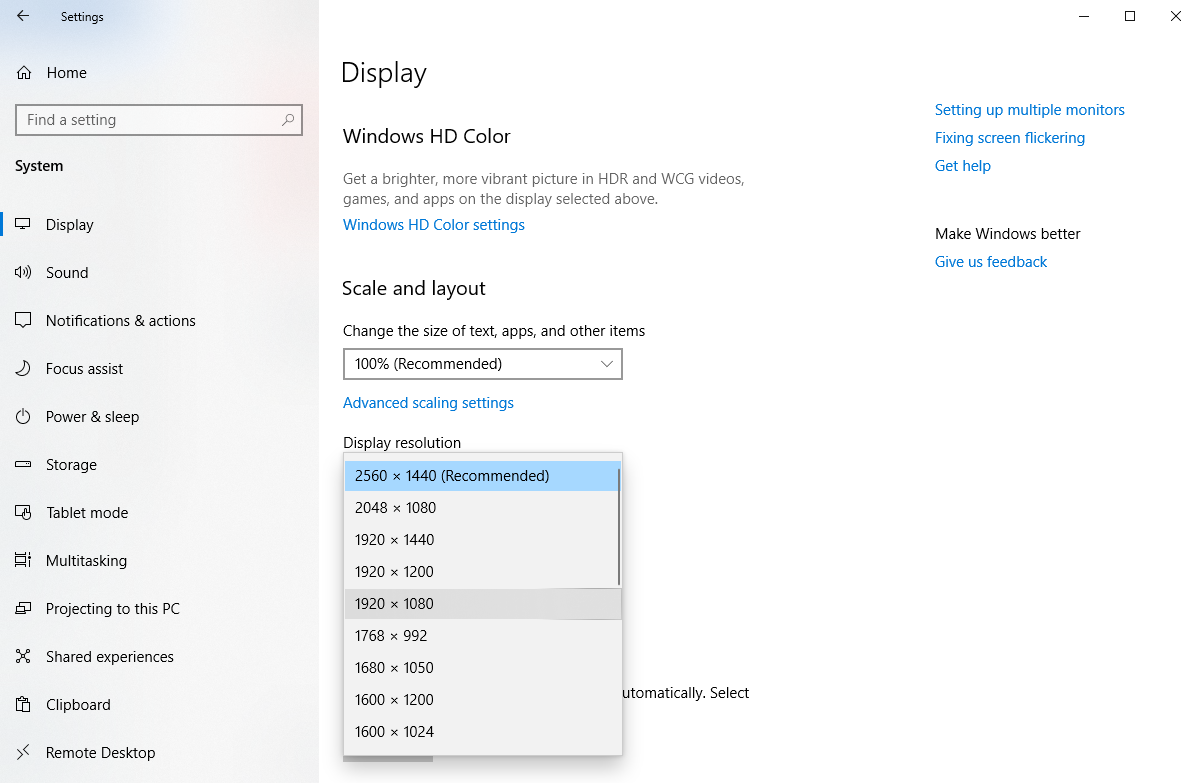This screenshot has width=1199, height=783.
Task: Close the Settings window
Action: click(1175, 16)
